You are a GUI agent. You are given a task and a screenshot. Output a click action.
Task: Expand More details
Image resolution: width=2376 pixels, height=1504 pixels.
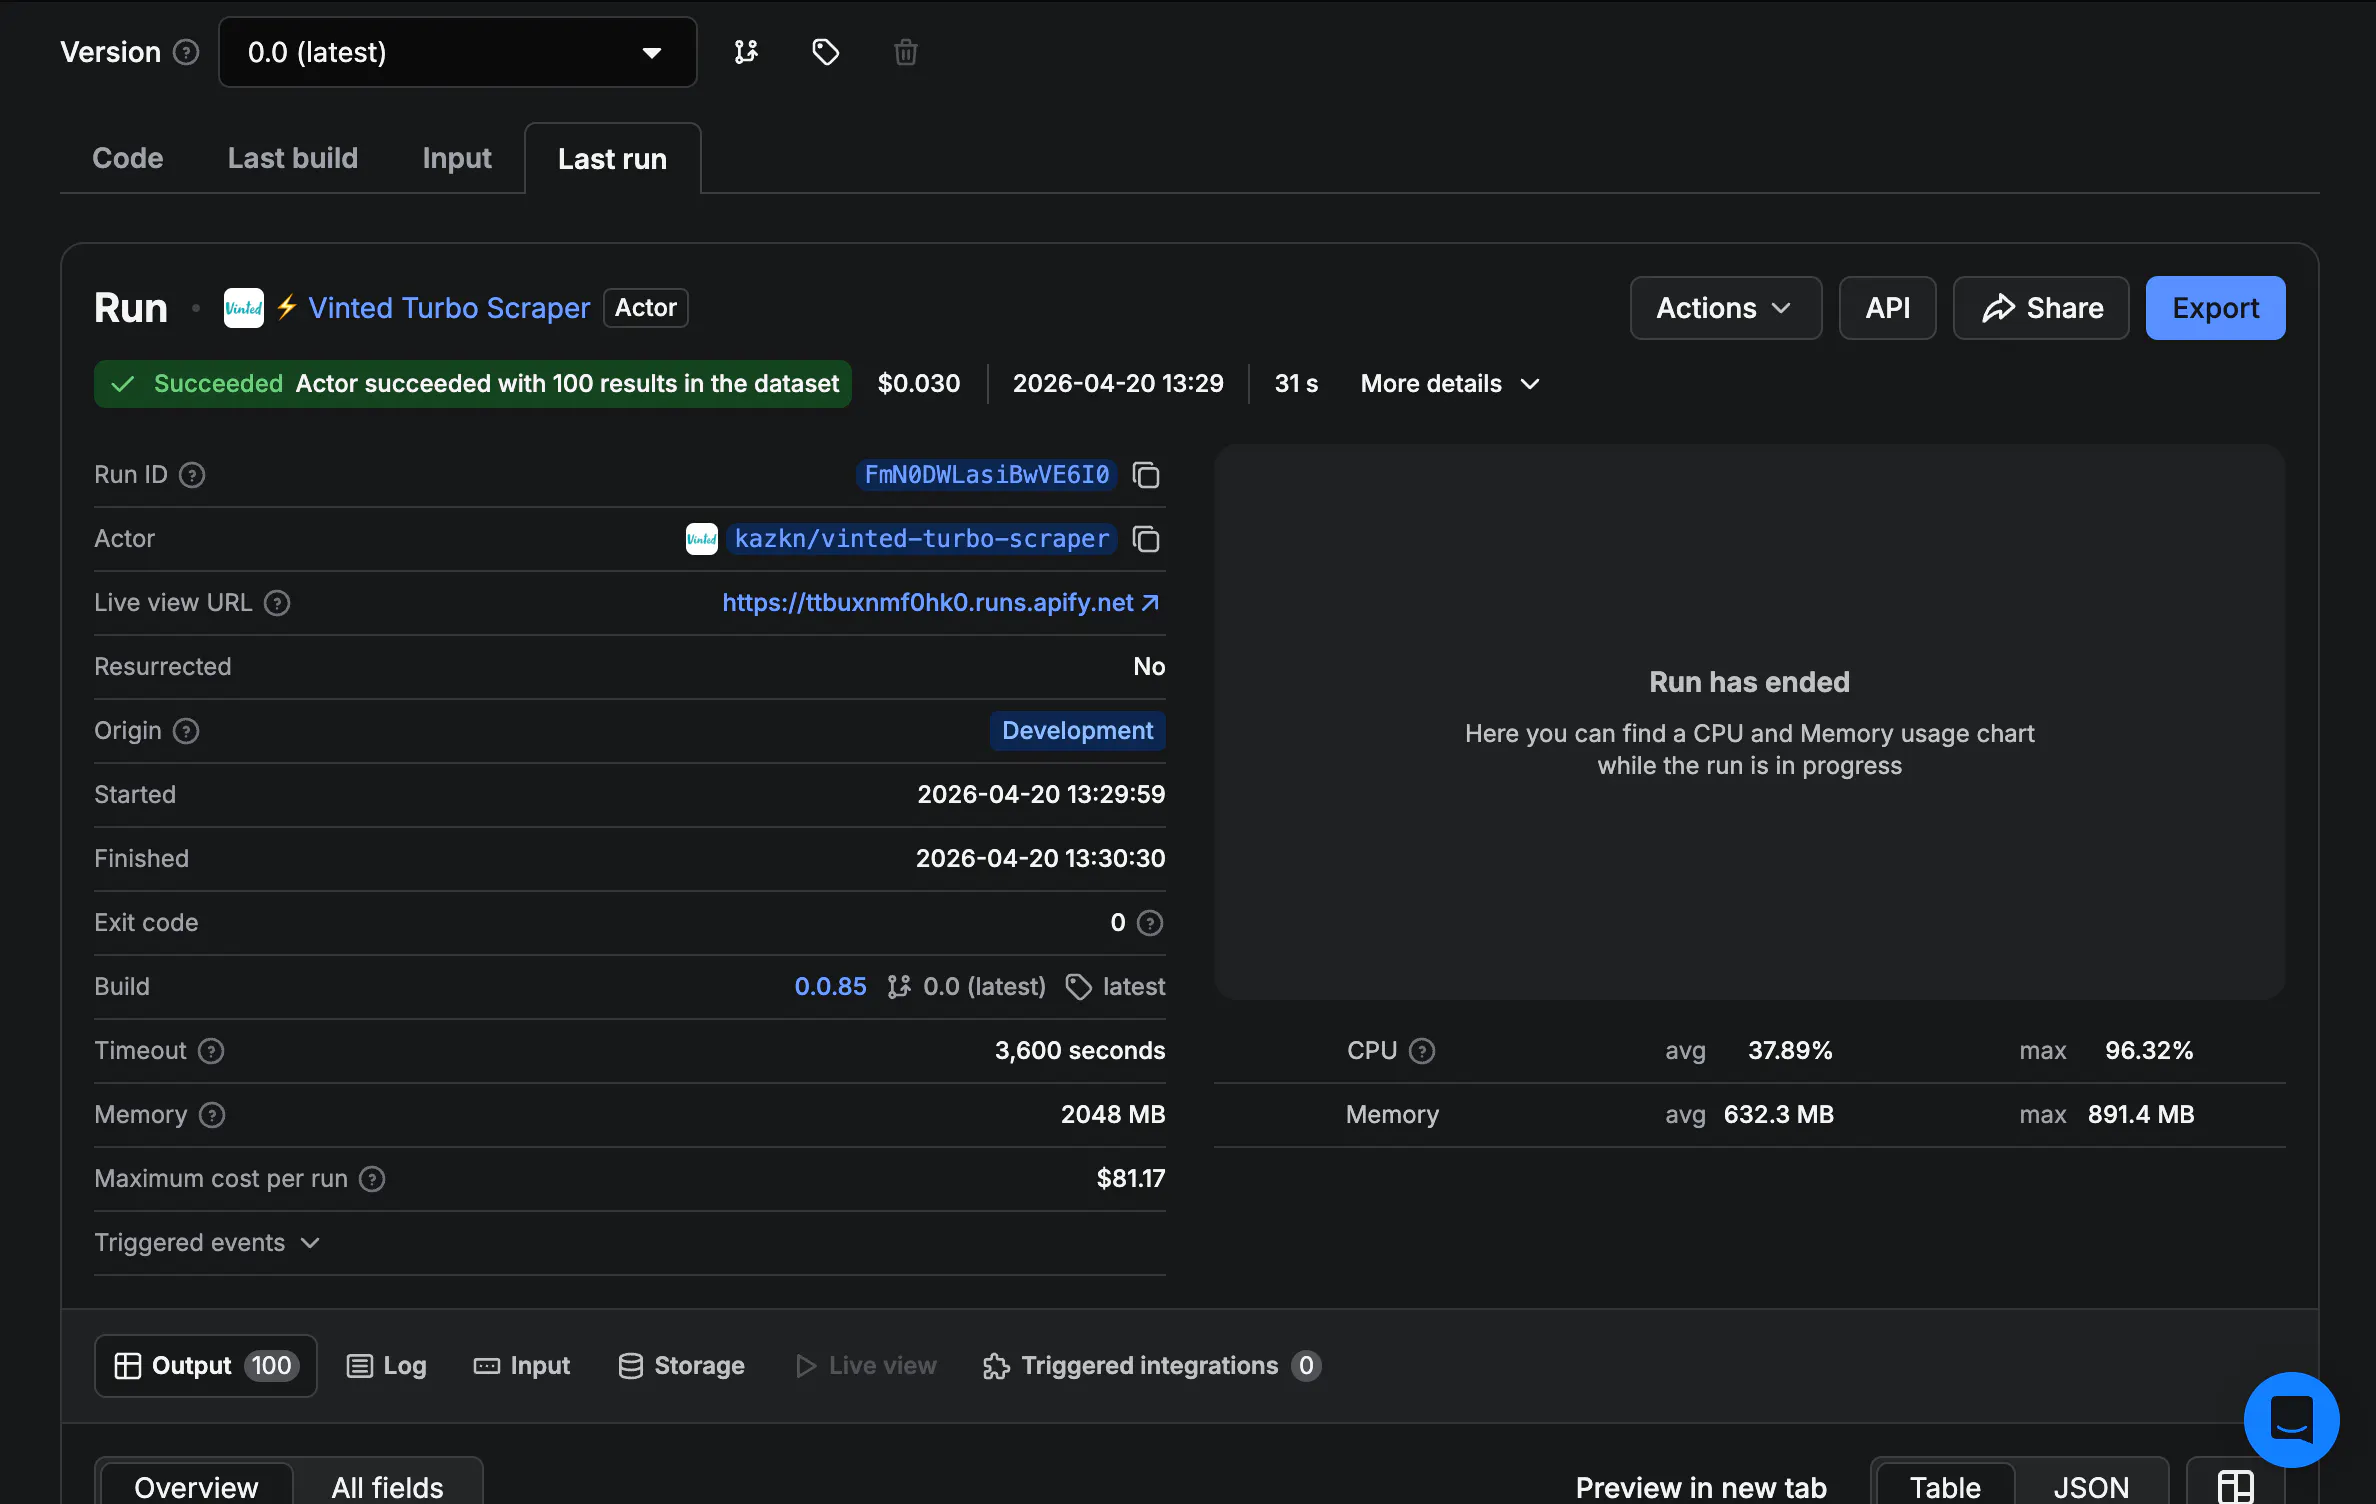(x=1451, y=384)
